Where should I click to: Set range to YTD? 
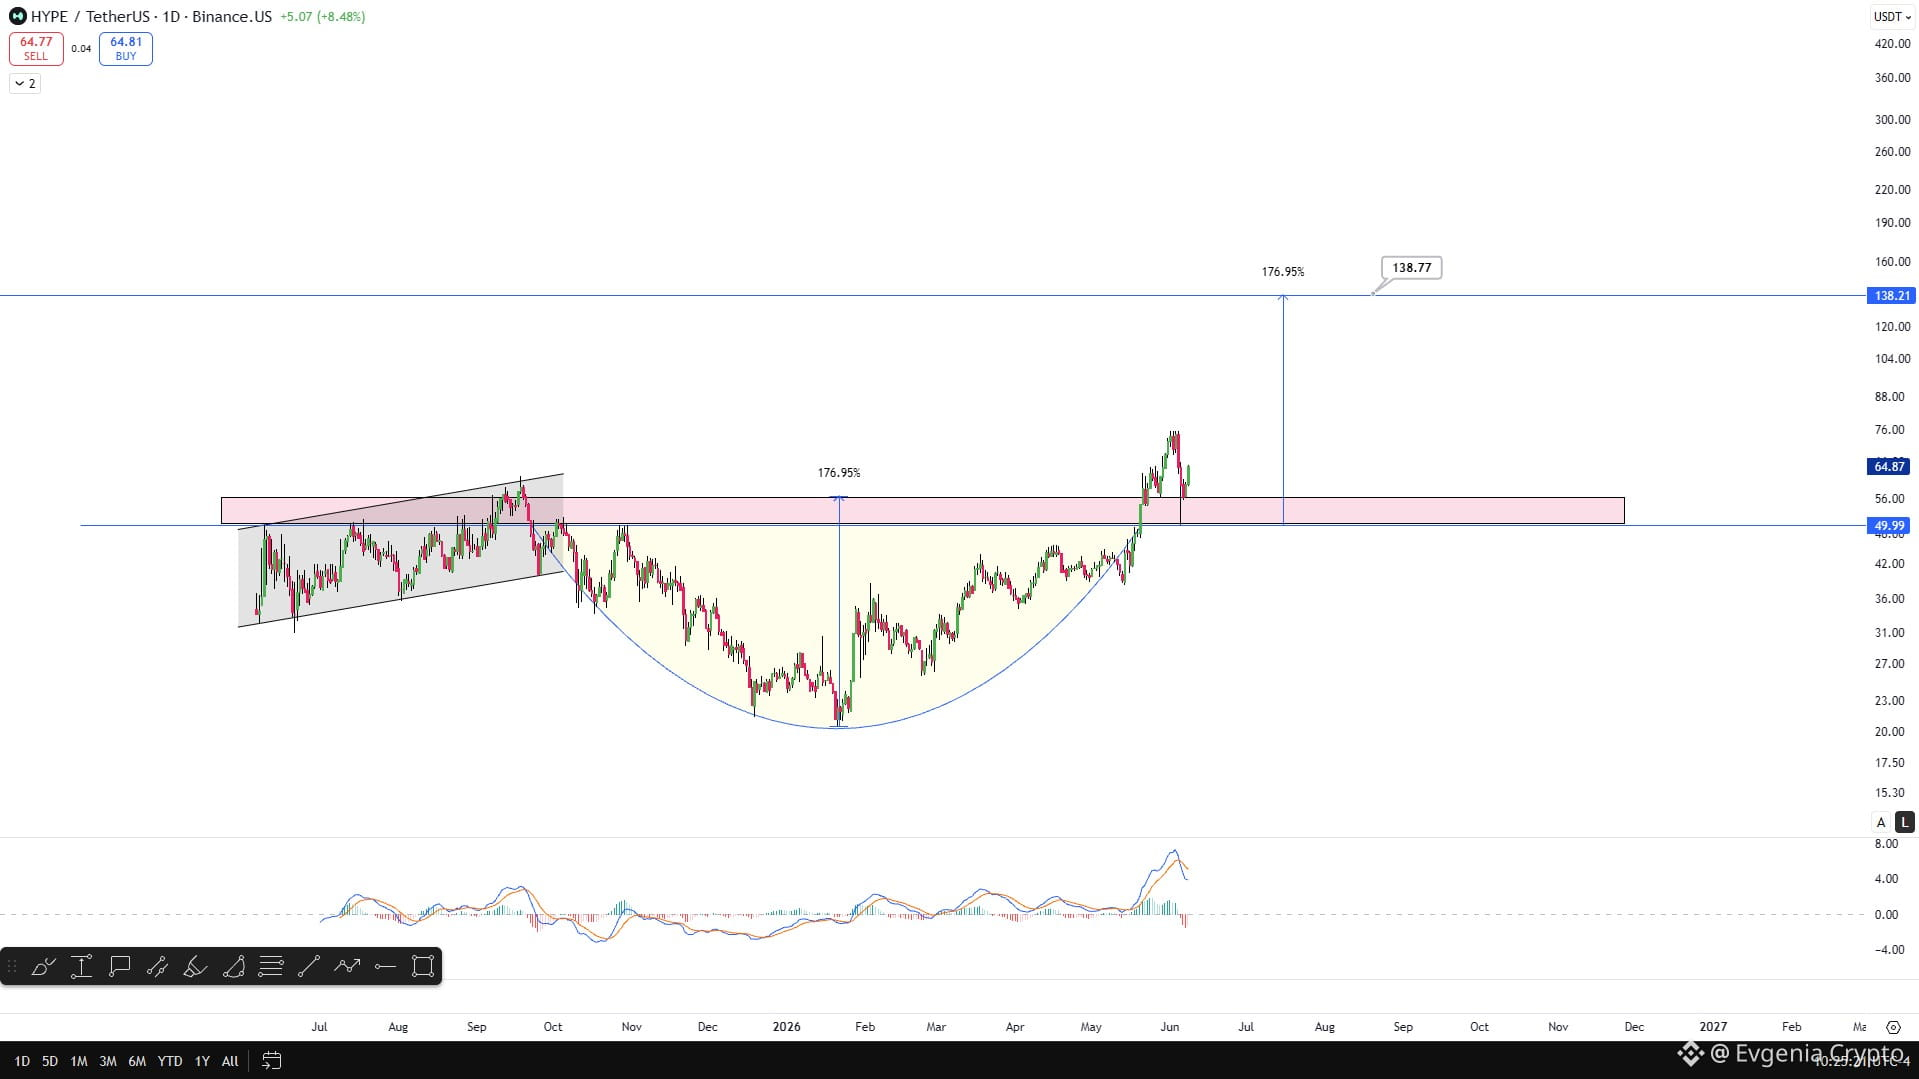(x=170, y=1061)
